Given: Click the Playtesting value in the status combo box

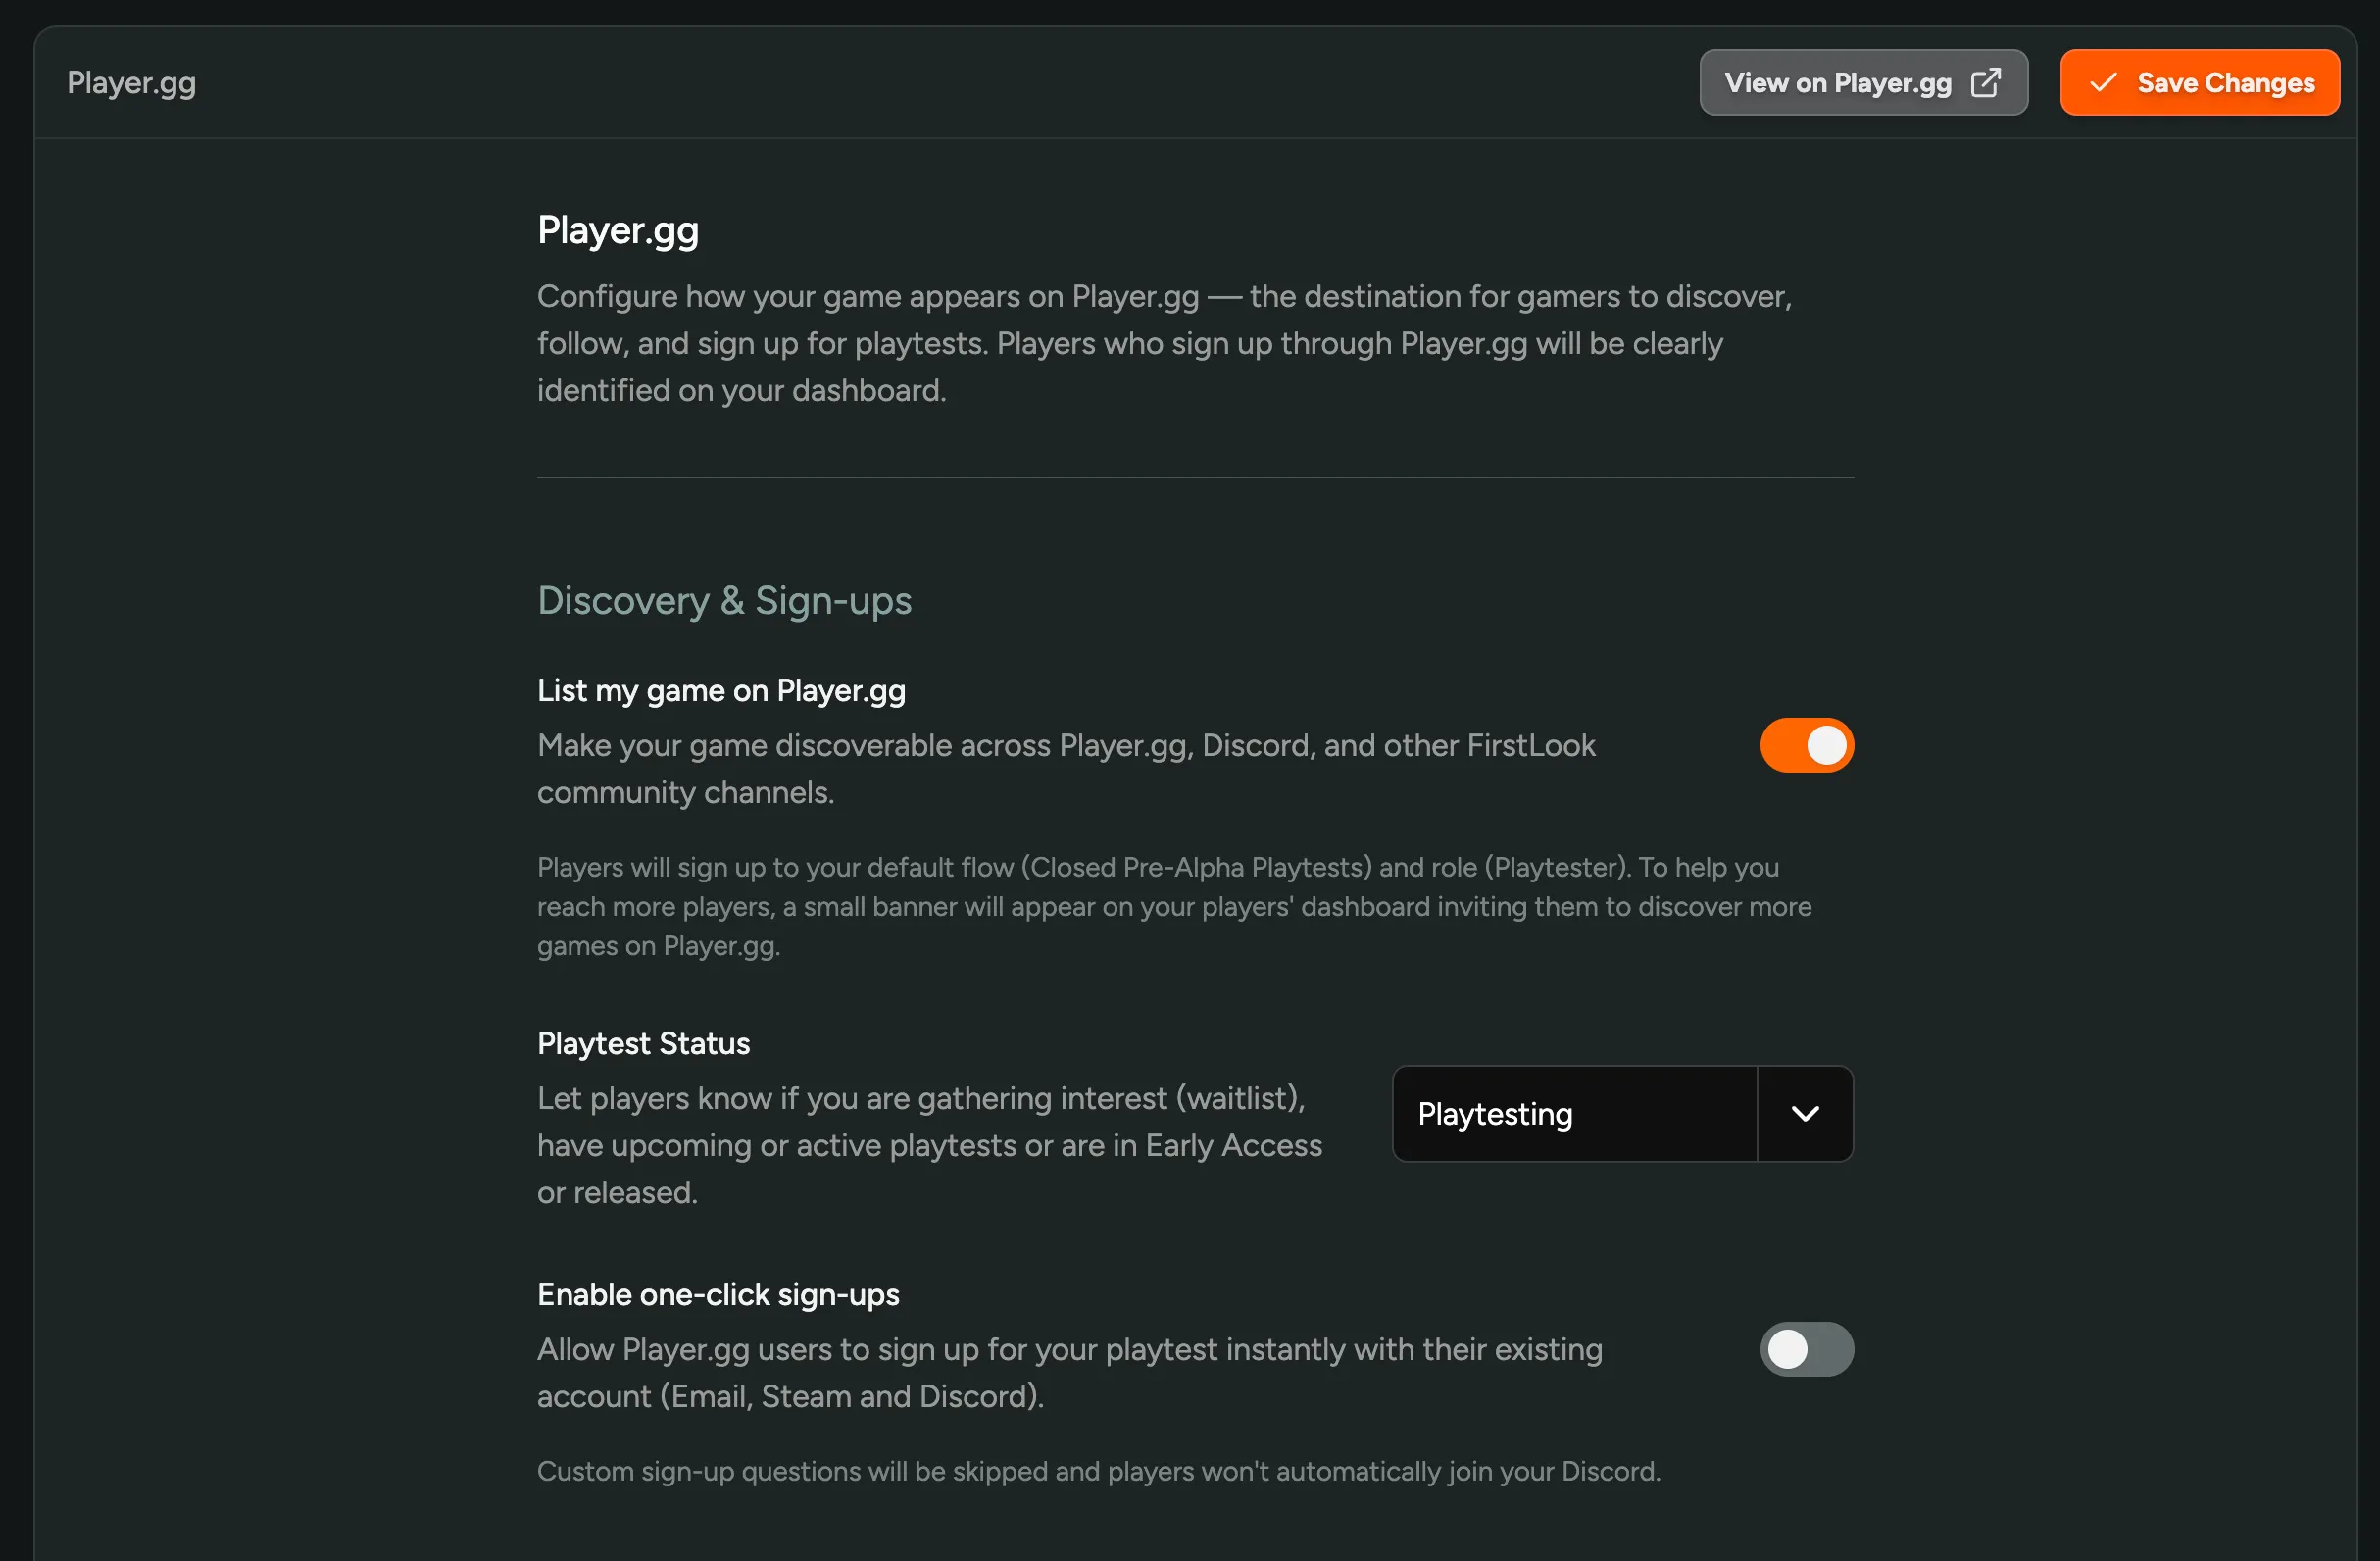Looking at the screenshot, I should 1494,1113.
